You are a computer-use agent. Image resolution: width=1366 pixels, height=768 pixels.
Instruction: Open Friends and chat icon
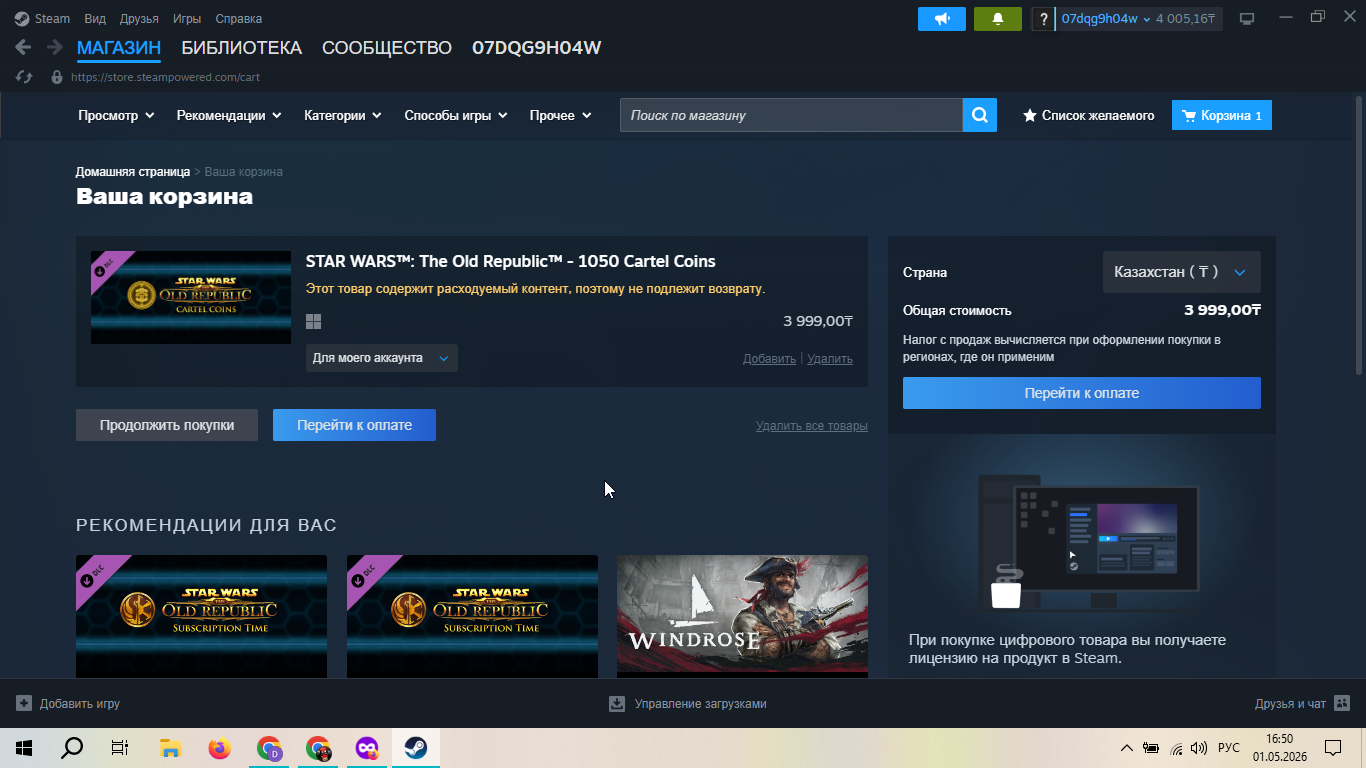coord(1342,703)
